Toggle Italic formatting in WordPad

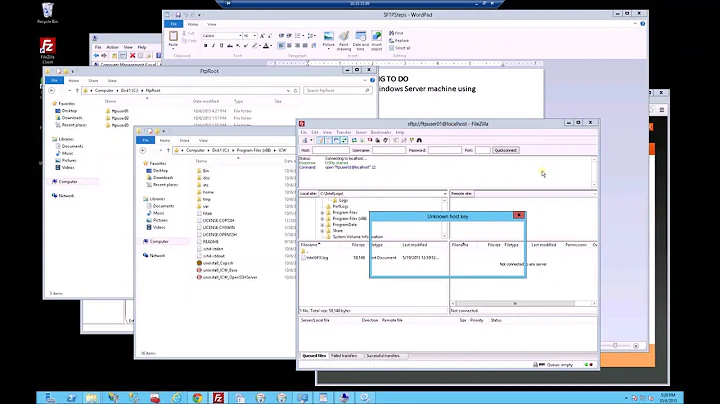(x=214, y=45)
